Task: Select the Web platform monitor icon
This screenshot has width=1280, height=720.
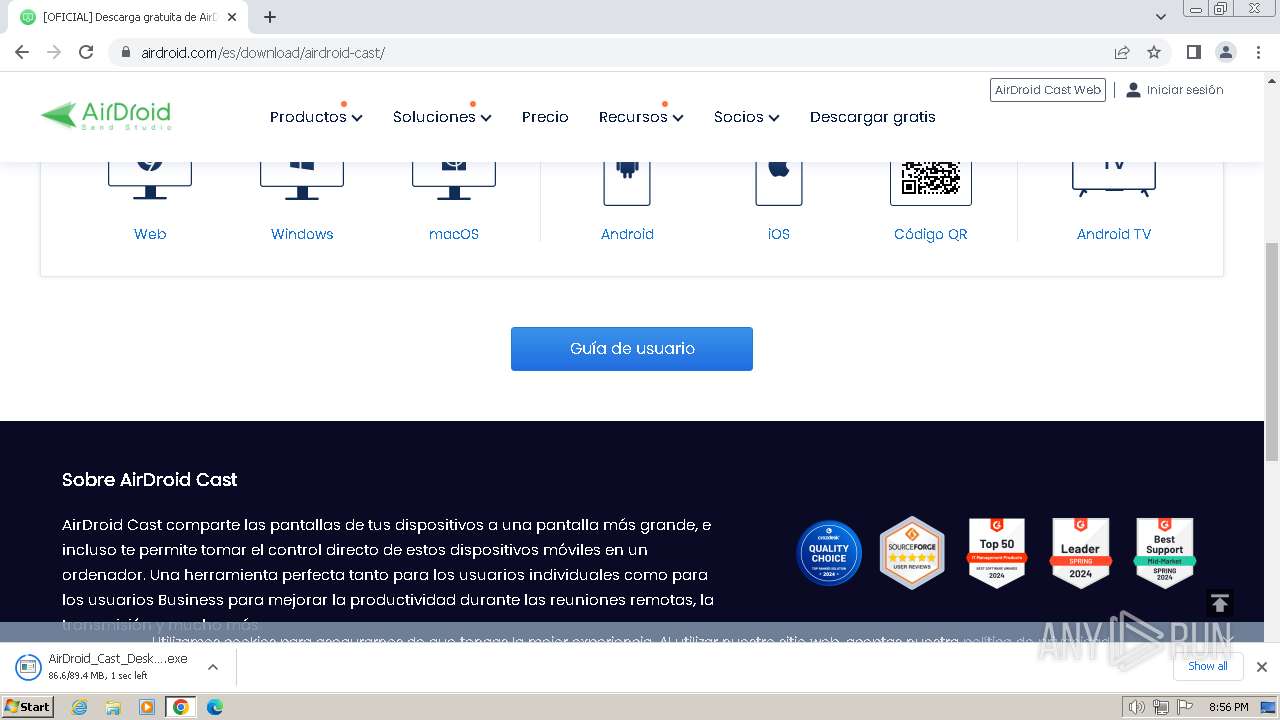Action: tap(150, 181)
